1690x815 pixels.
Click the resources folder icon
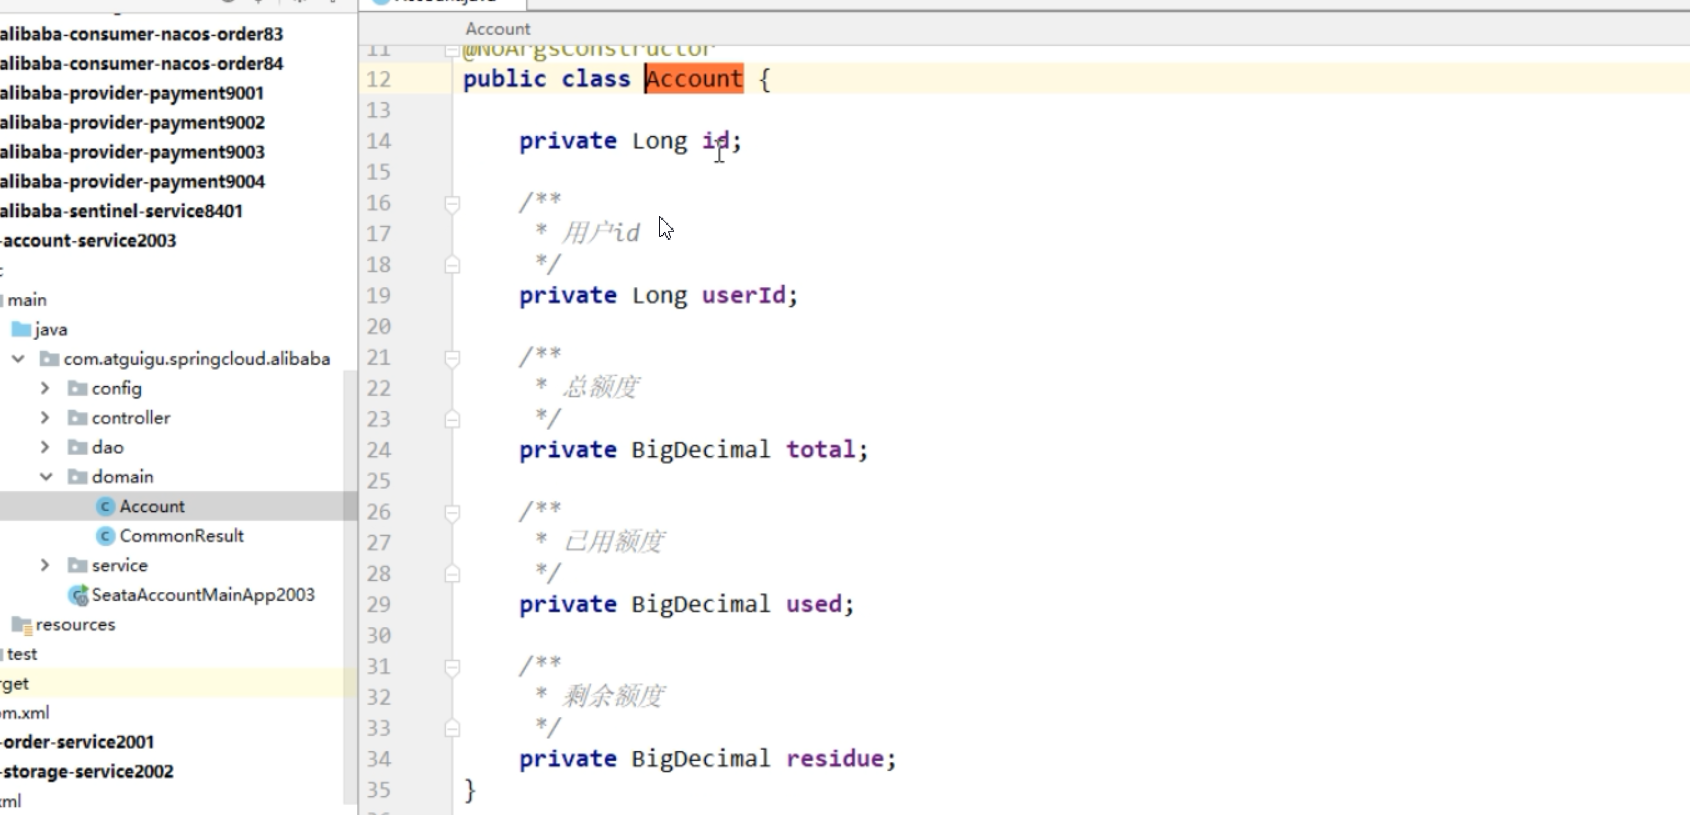tap(21, 625)
